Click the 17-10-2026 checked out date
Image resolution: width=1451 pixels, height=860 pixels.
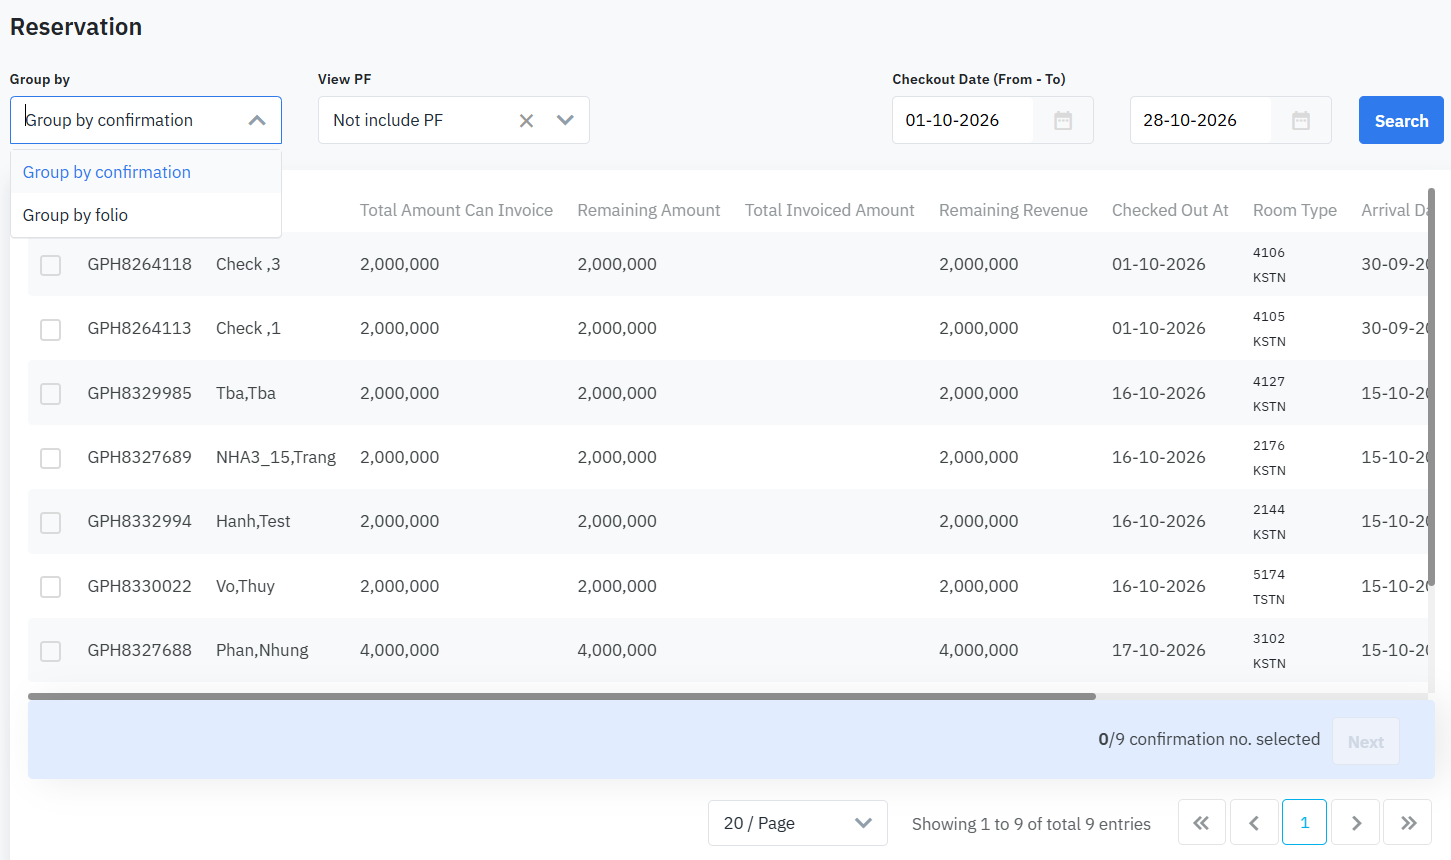tap(1159, 650)
